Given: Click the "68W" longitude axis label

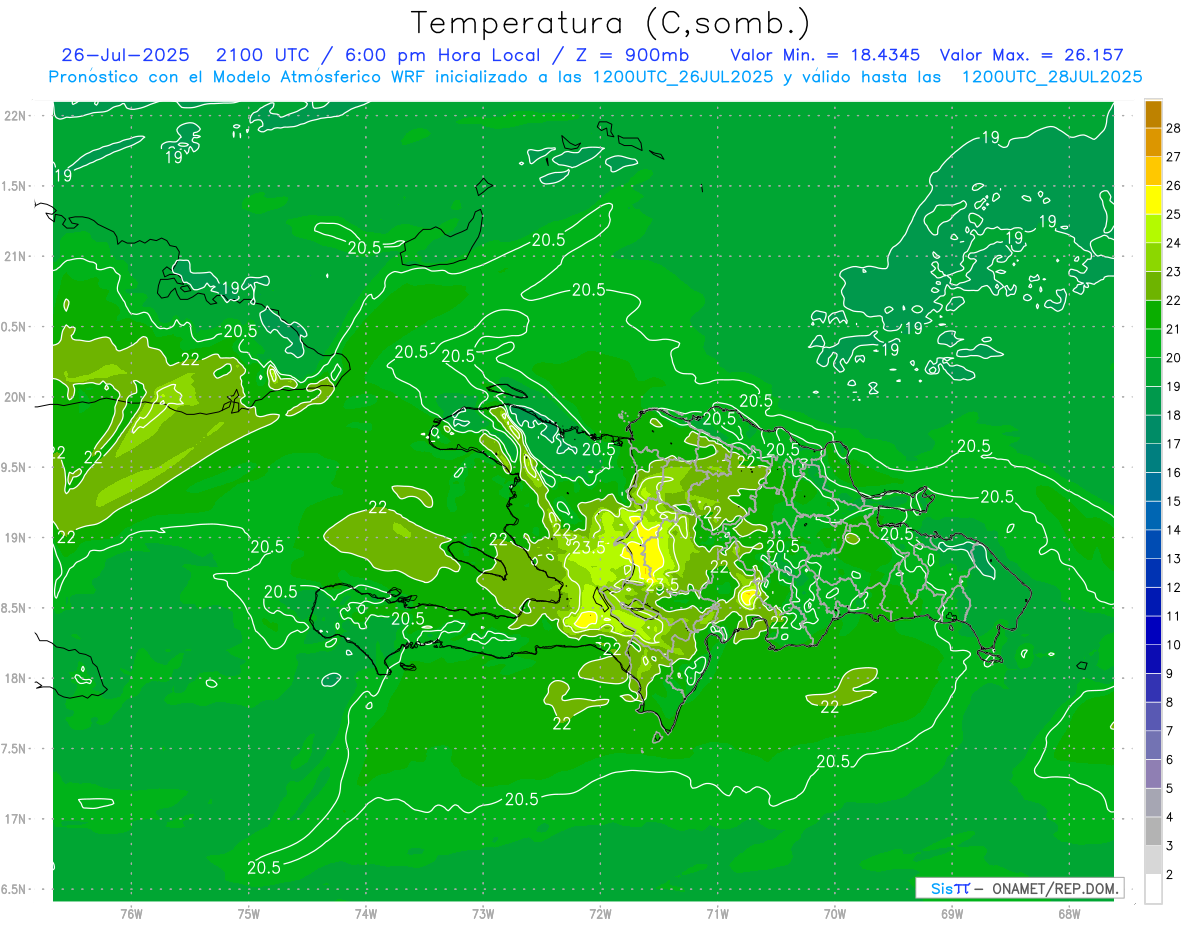Looking at the screenshot, I should pos(1069,914).
